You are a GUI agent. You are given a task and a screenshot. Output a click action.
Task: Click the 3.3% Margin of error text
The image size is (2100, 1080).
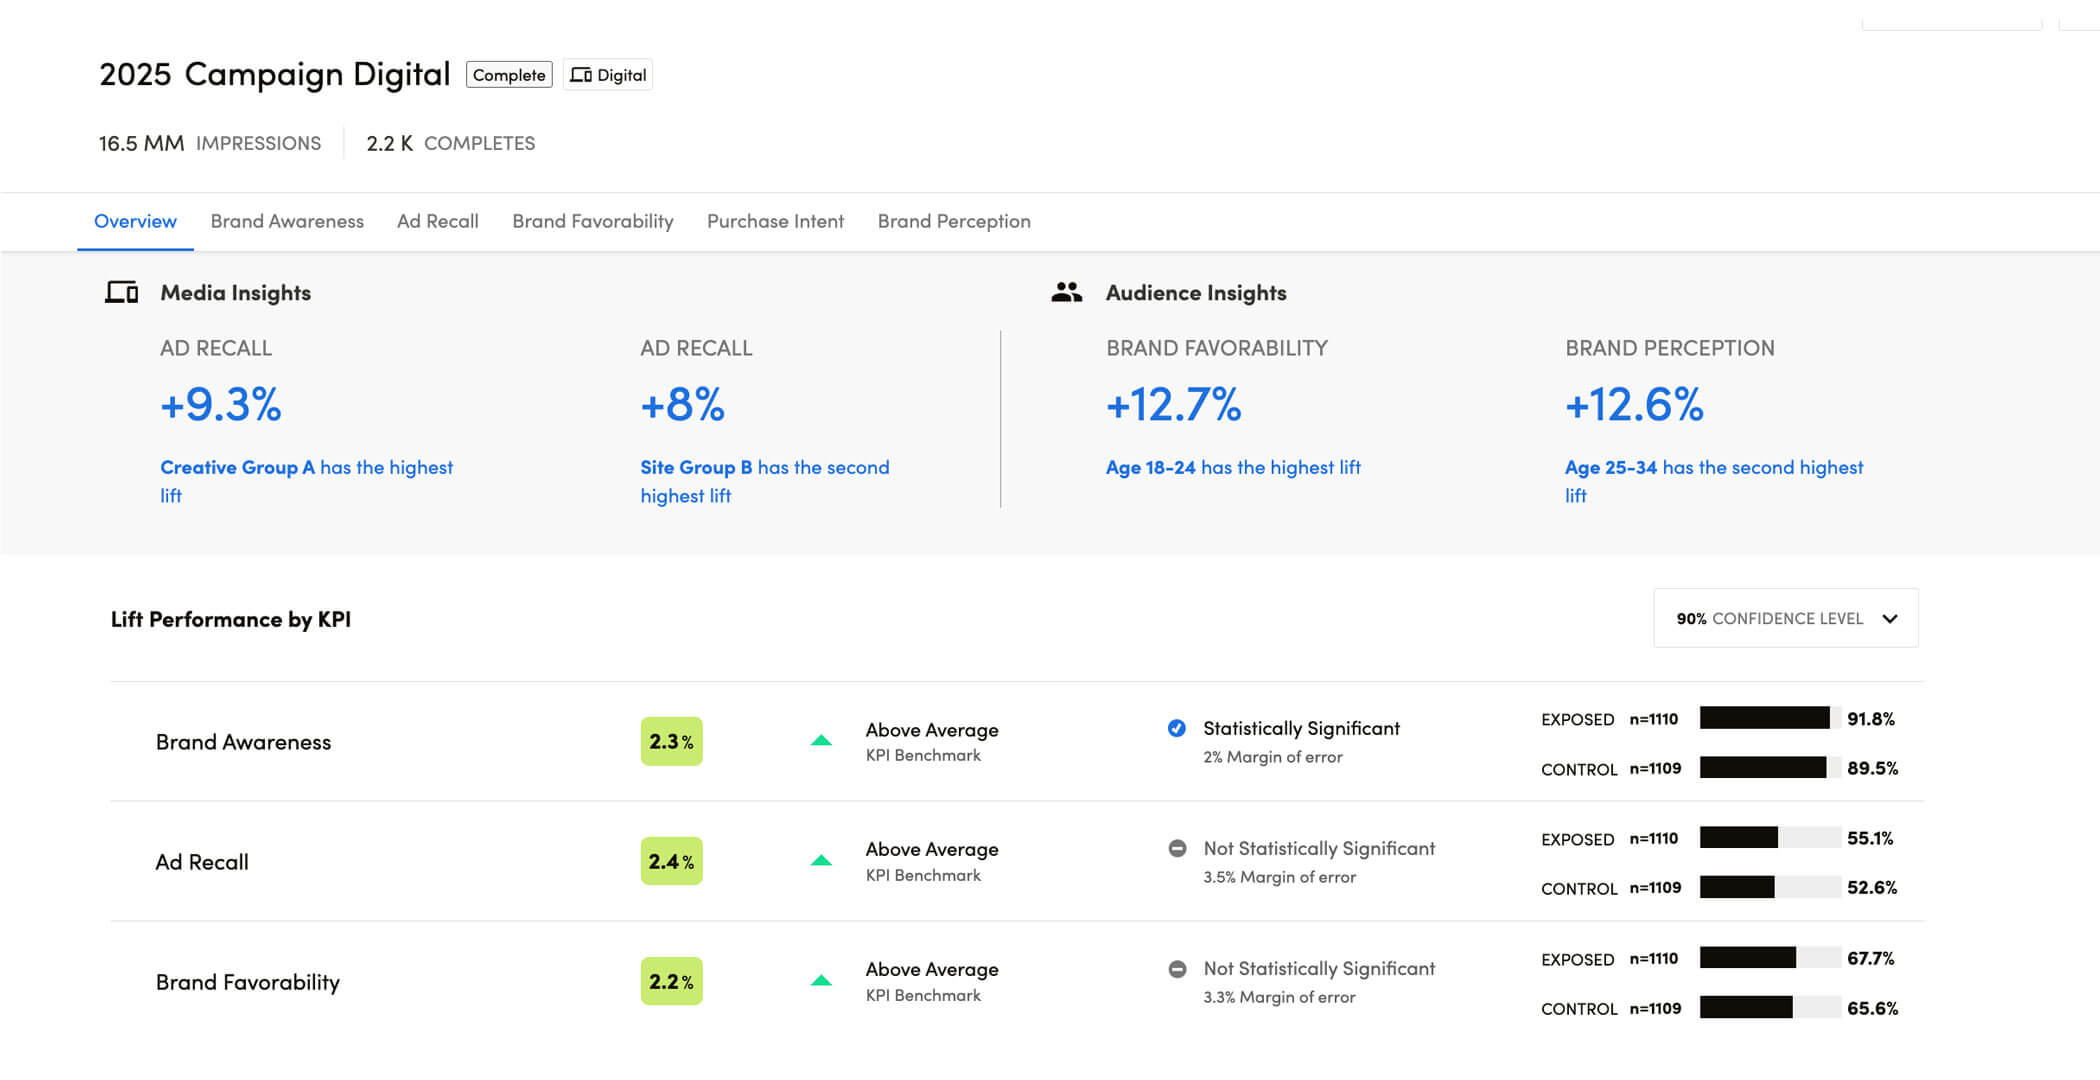point(1280,997)
